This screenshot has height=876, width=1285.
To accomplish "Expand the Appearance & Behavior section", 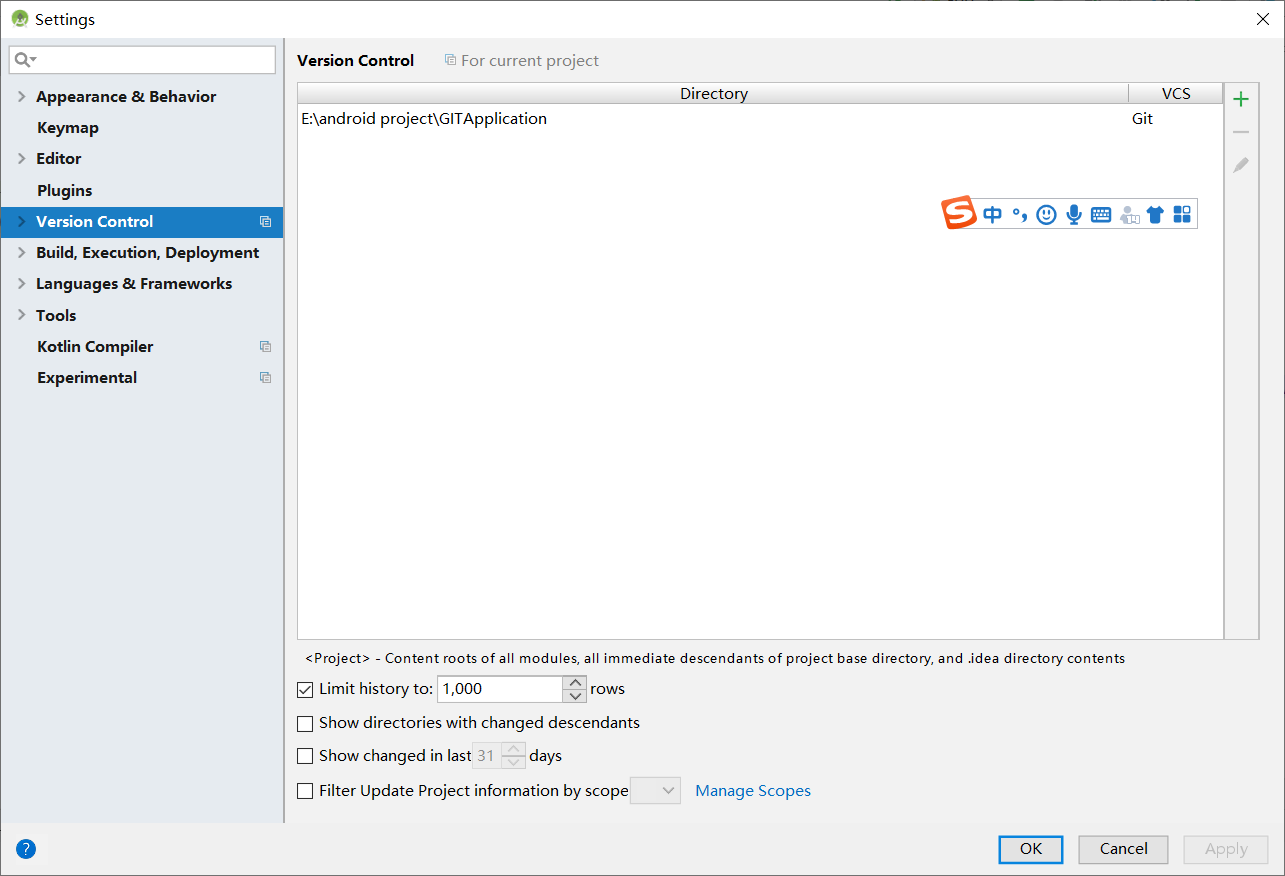I will [20, 96].
